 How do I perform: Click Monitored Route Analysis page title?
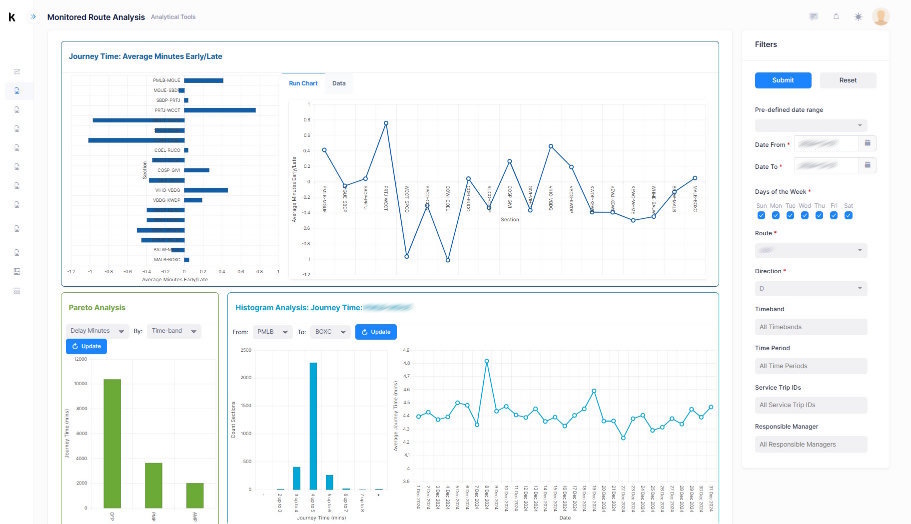[x=96, y=17]
